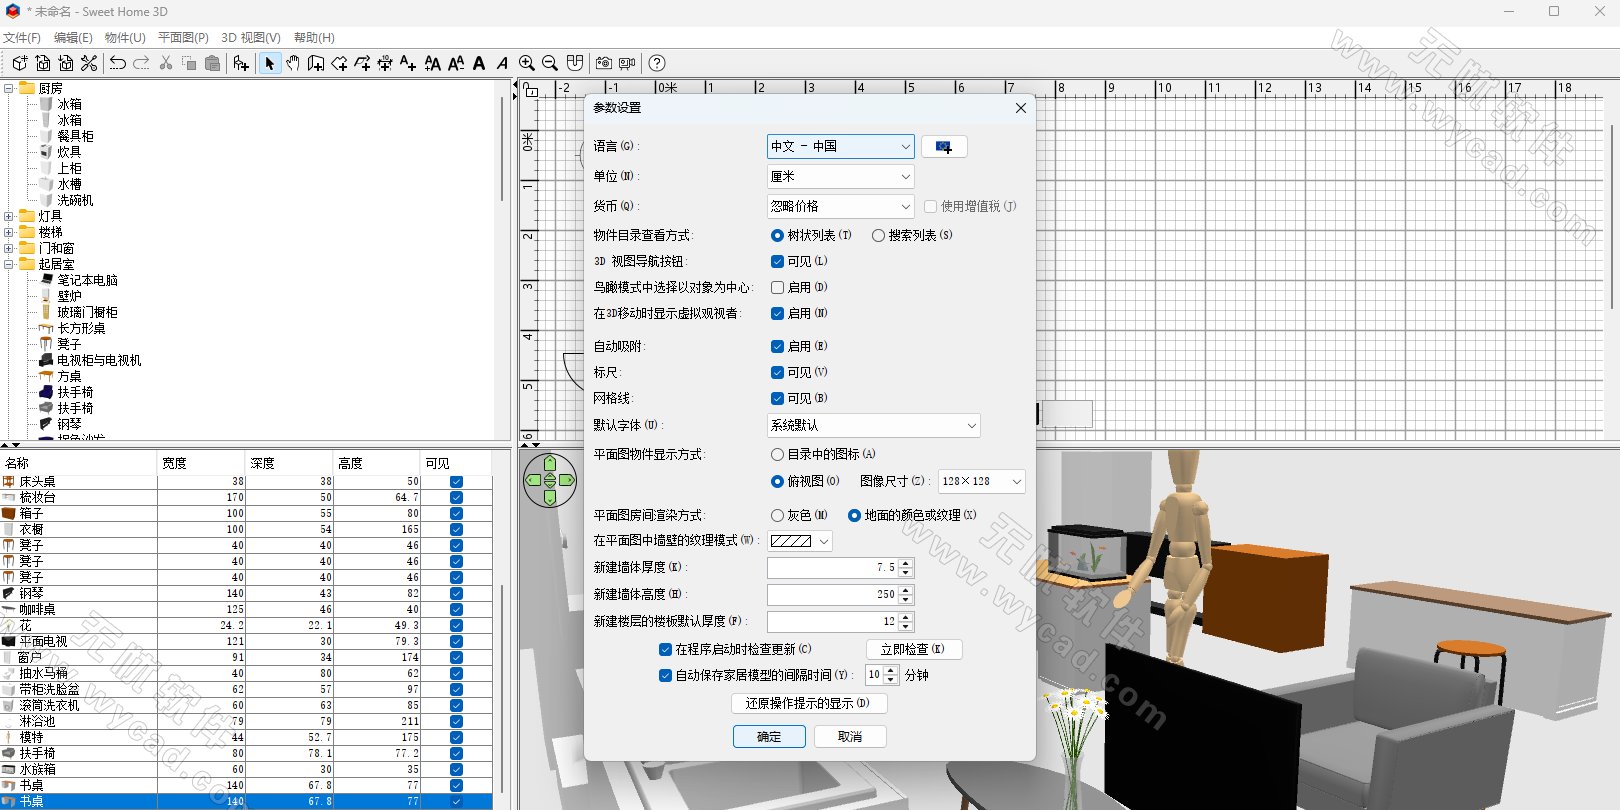Open the 物件(U) menu

click(x=125, y=37)
